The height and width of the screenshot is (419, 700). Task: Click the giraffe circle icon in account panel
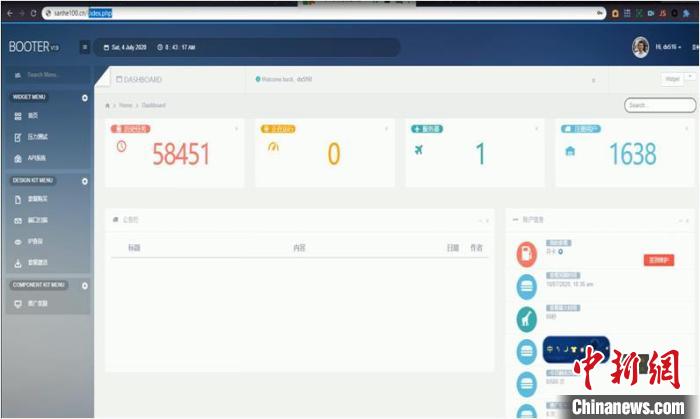[527, 318]
